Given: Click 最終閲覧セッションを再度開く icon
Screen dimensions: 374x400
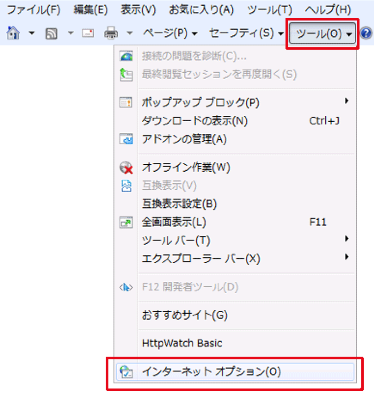Looking at the screenshot, I should click(x=126, y=74).
